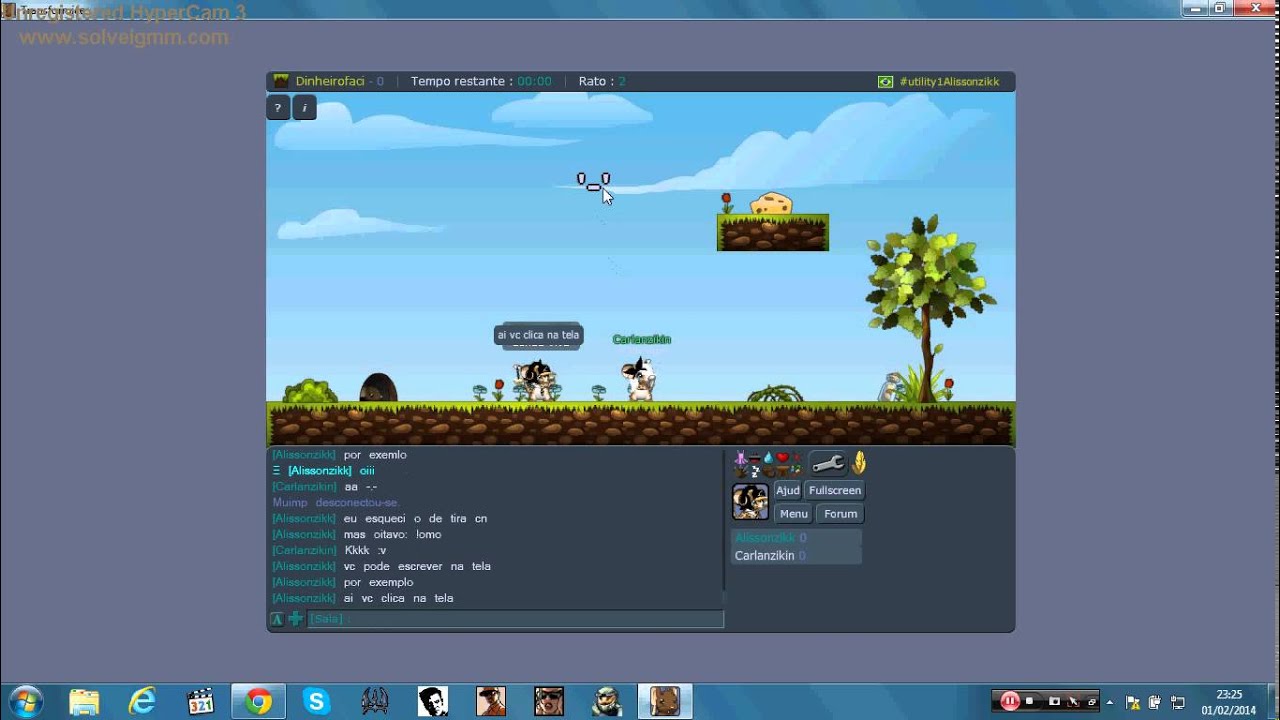Open Internet Explorer from the taskbar

(143, 701)
